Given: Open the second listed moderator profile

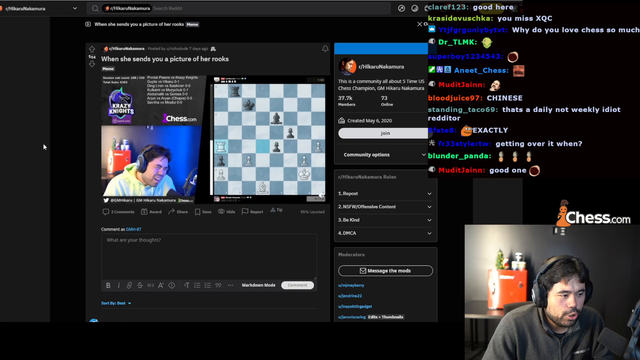Looking at the screenshot, I should [350, 296].
